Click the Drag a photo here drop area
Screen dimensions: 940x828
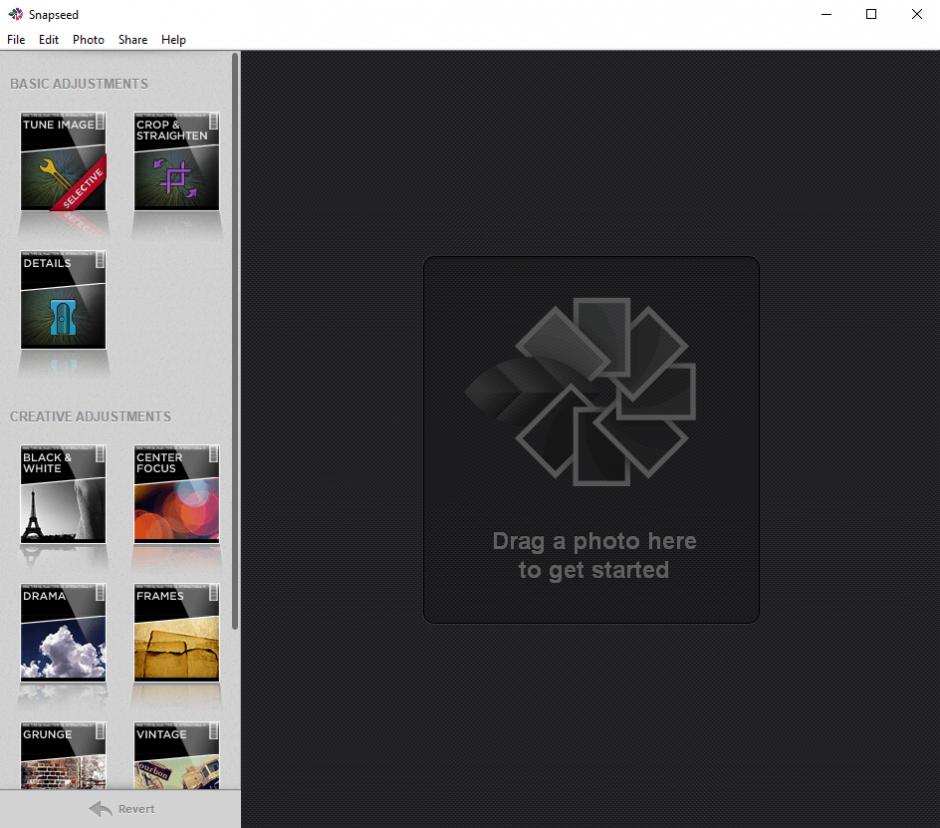click(591, 439)
